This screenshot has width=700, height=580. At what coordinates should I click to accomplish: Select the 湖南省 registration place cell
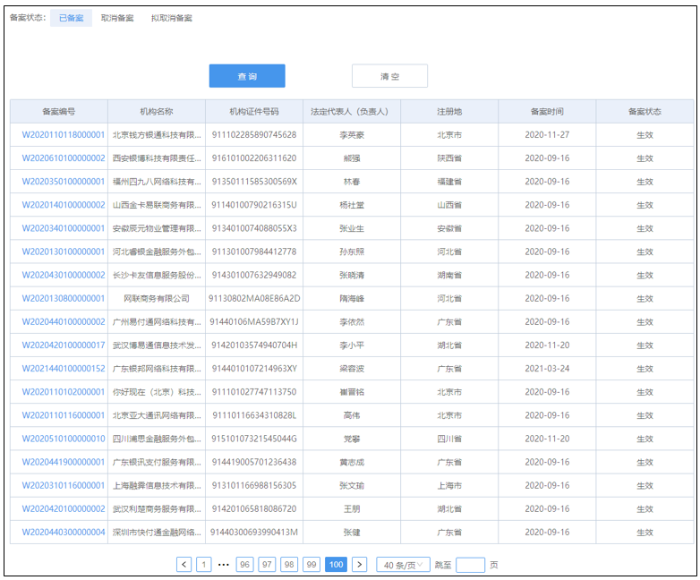(450, 275)
